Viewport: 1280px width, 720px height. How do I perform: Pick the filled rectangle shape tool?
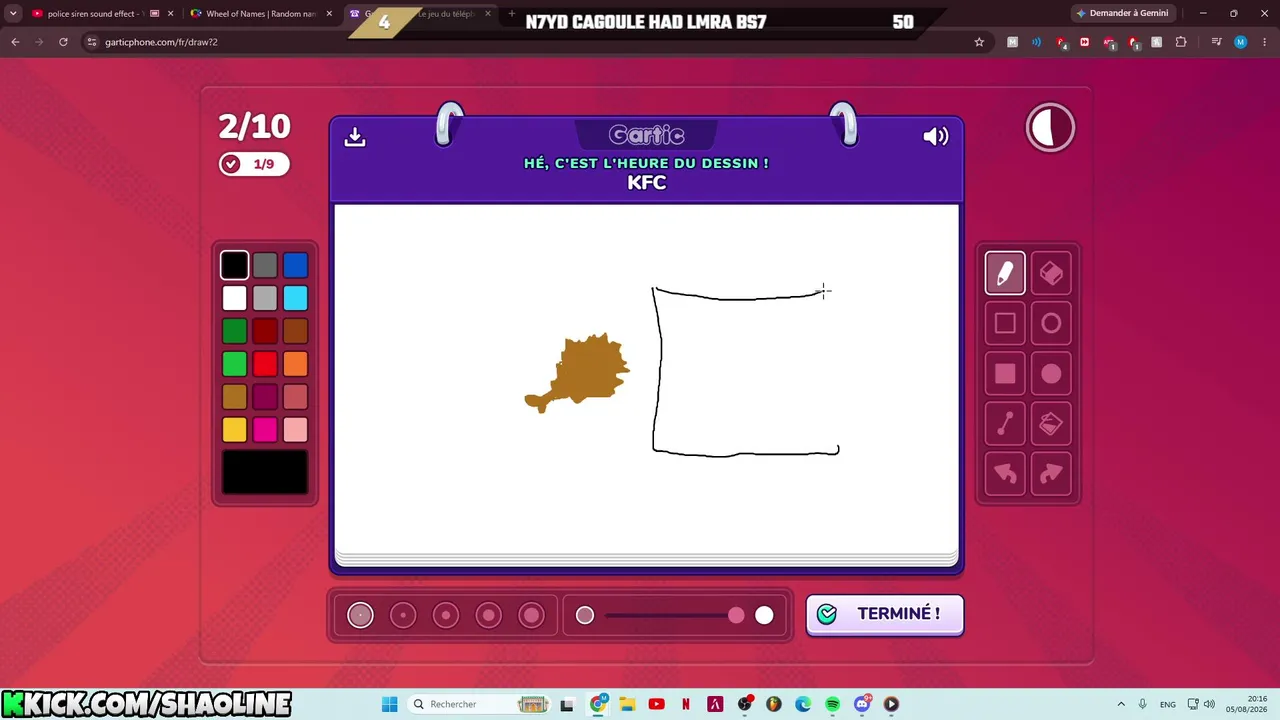click(x=1005, y=374)
